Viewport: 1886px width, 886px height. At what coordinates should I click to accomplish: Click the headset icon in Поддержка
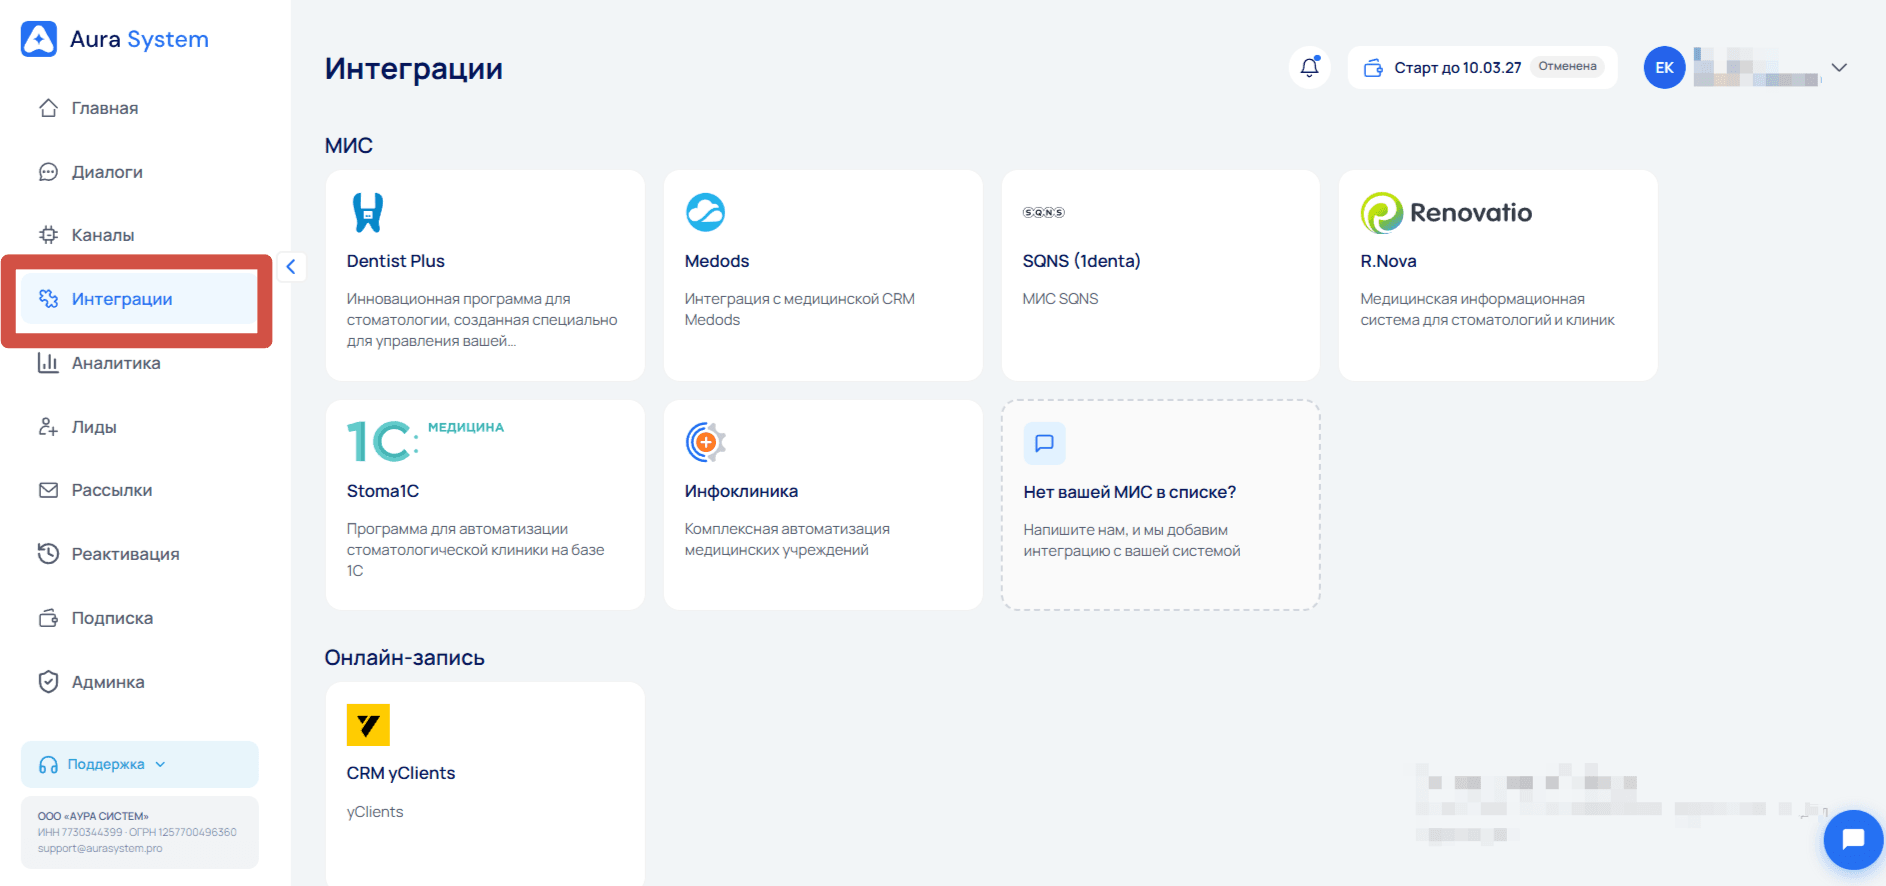point(48,765)
